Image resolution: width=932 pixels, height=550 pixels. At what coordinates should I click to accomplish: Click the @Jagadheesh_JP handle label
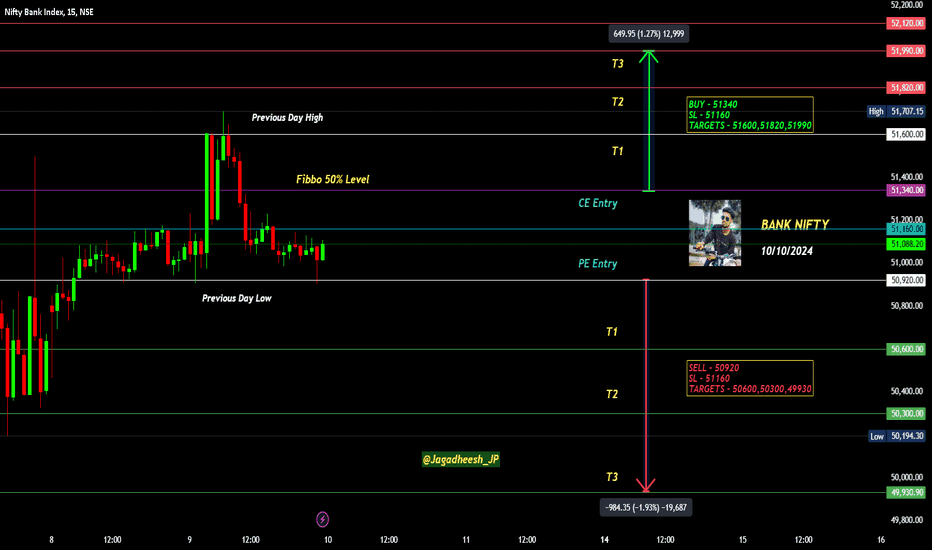[x=461, y=460]
